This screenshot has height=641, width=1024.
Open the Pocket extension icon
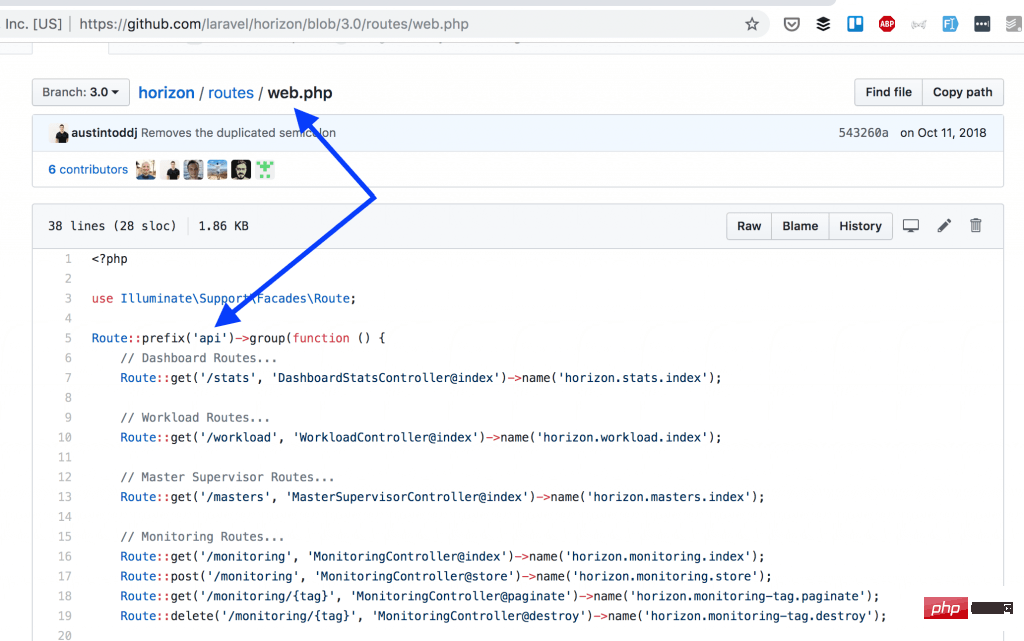coord(792,24)
